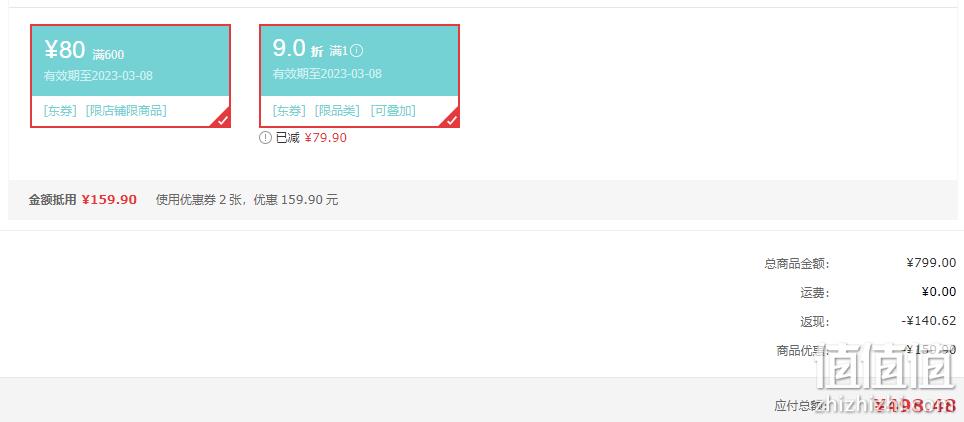Click the ¥80 coupon expiry date text

pos(98,76)
